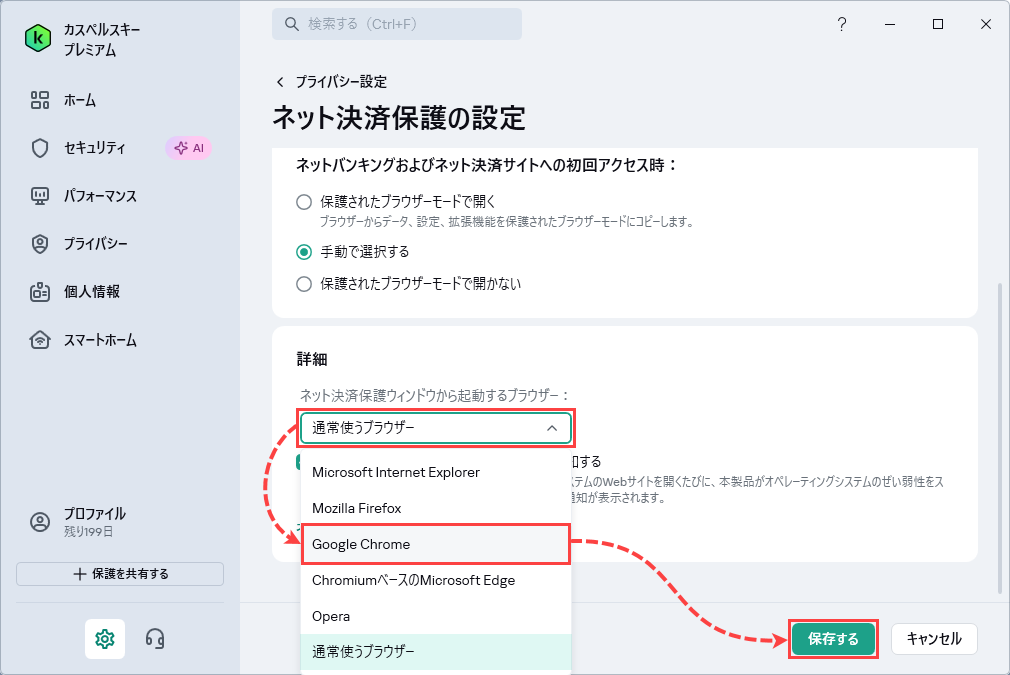Choose Google Chrome from the list
1010x675 pixels.
pos(436,544)
